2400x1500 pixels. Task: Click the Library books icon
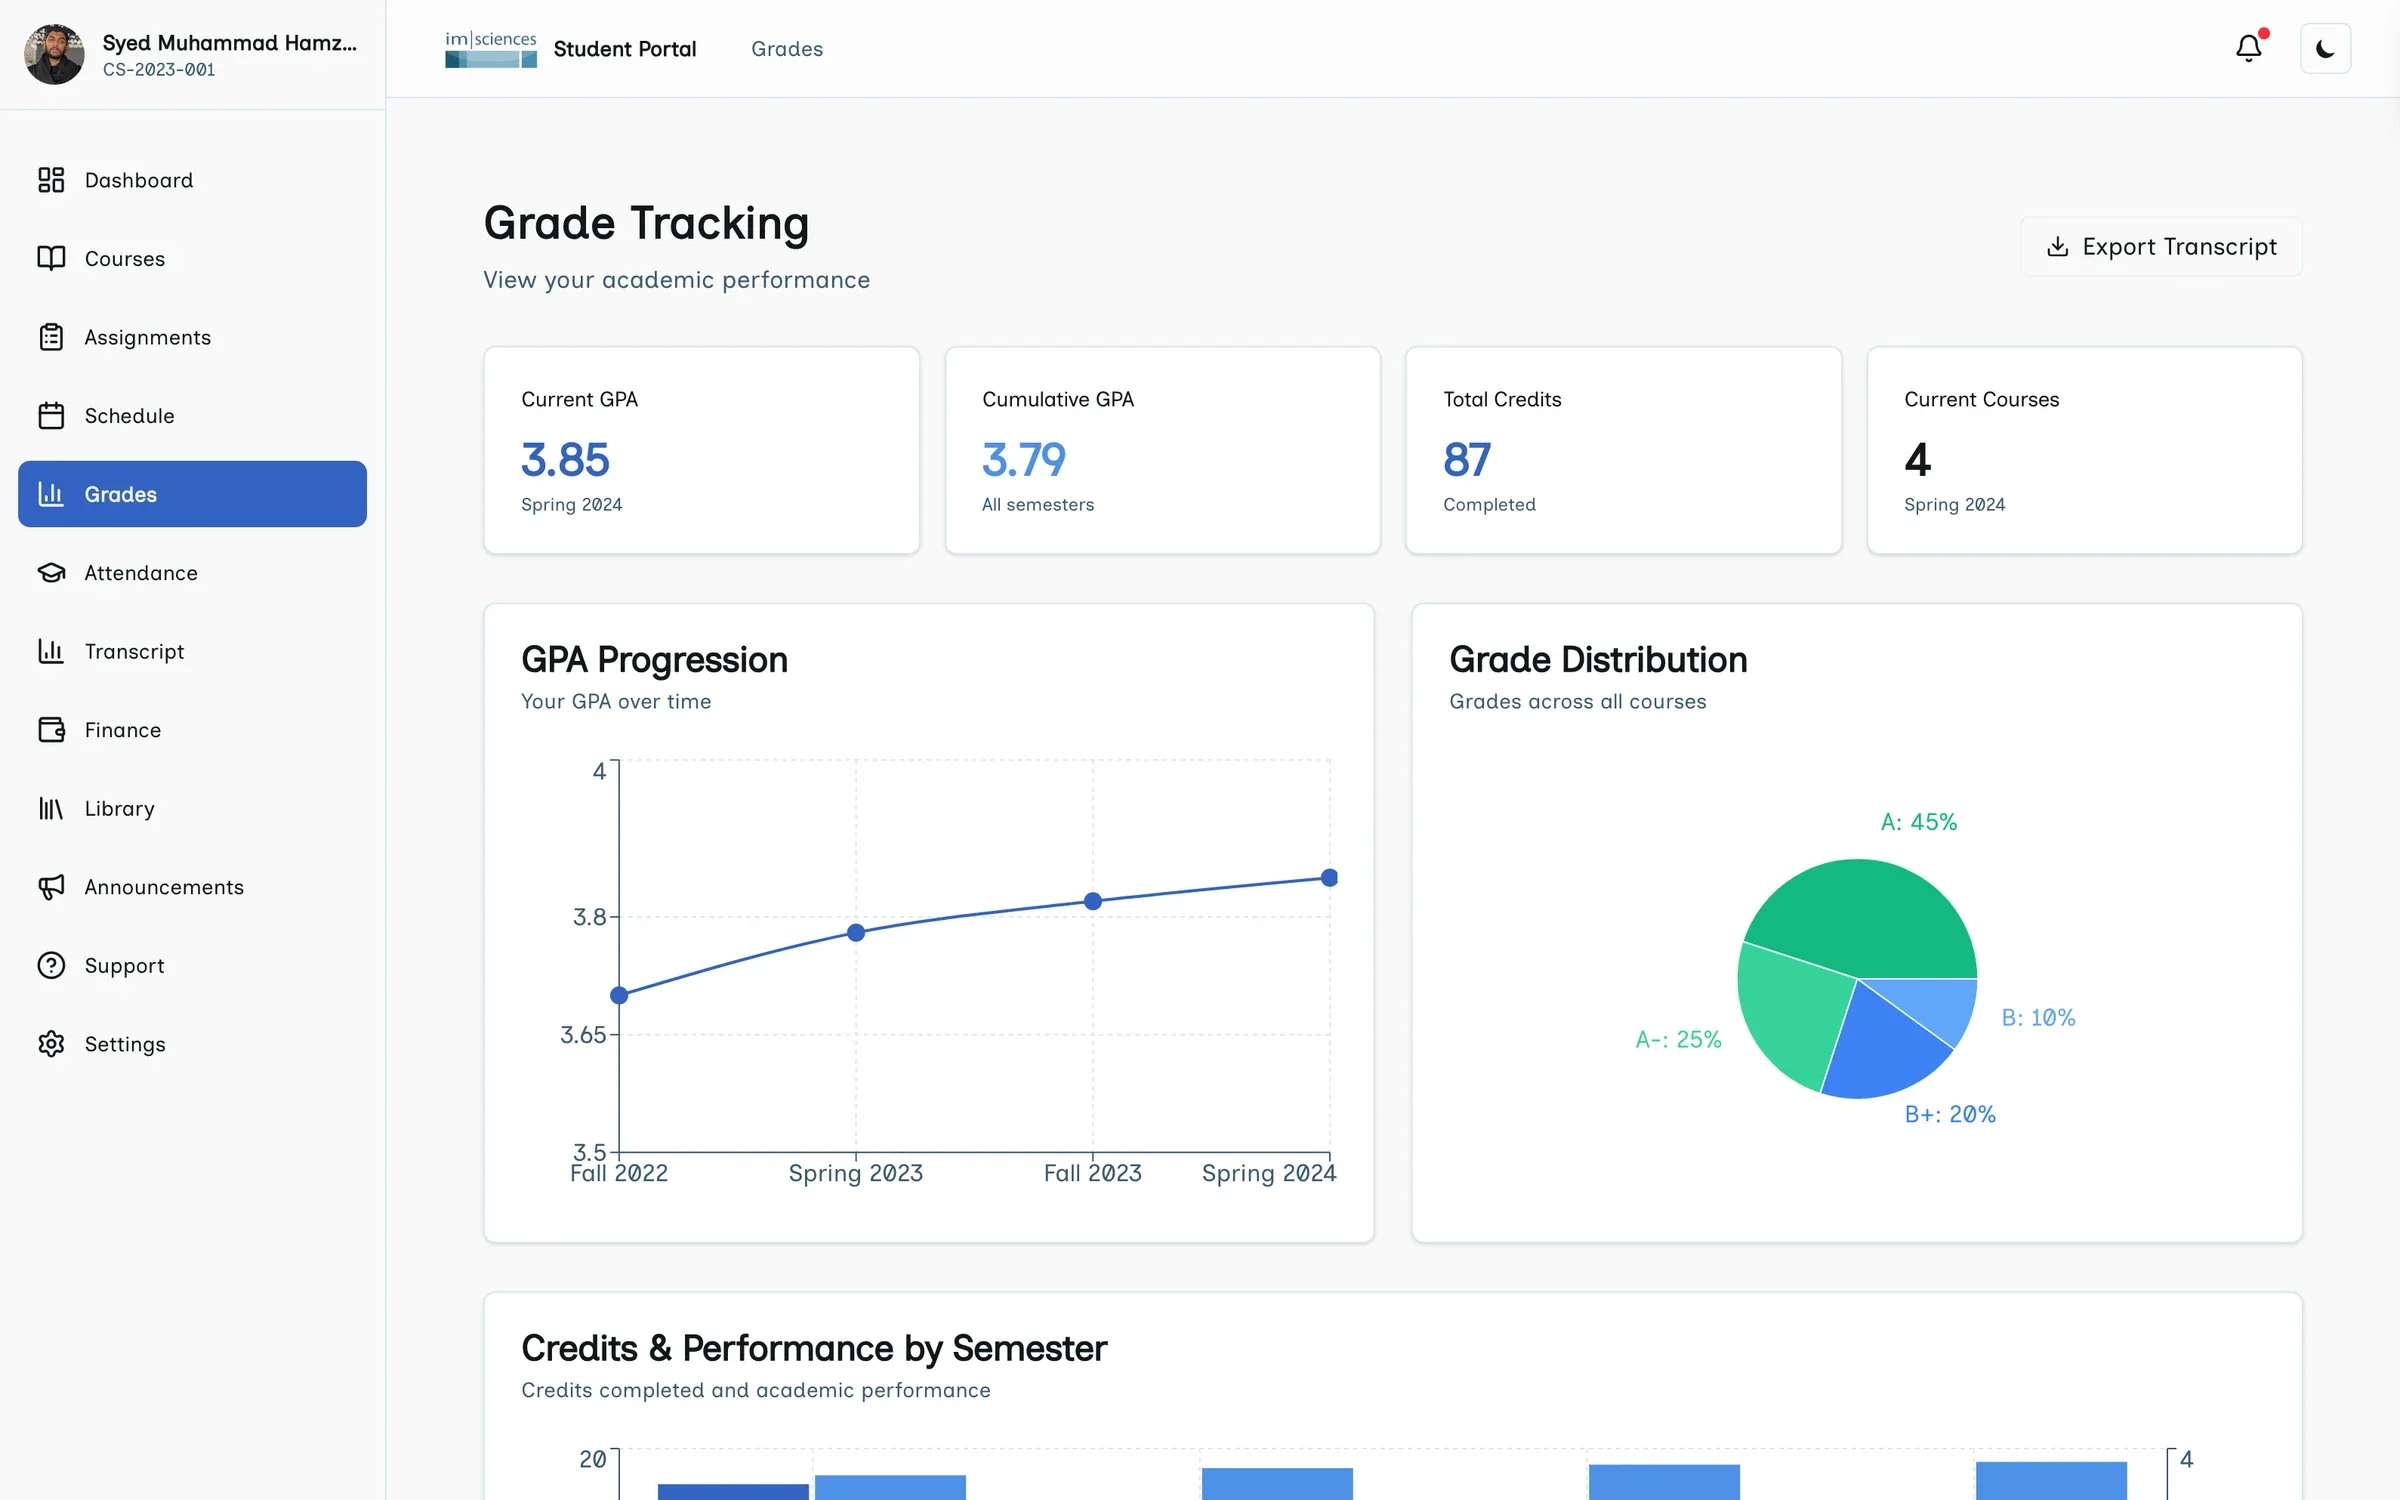tap(51, 808)
